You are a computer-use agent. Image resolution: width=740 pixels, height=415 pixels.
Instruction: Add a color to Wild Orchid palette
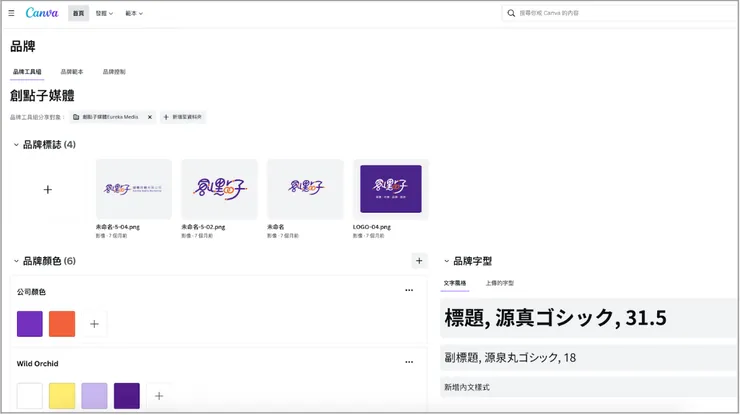(159, 394)
